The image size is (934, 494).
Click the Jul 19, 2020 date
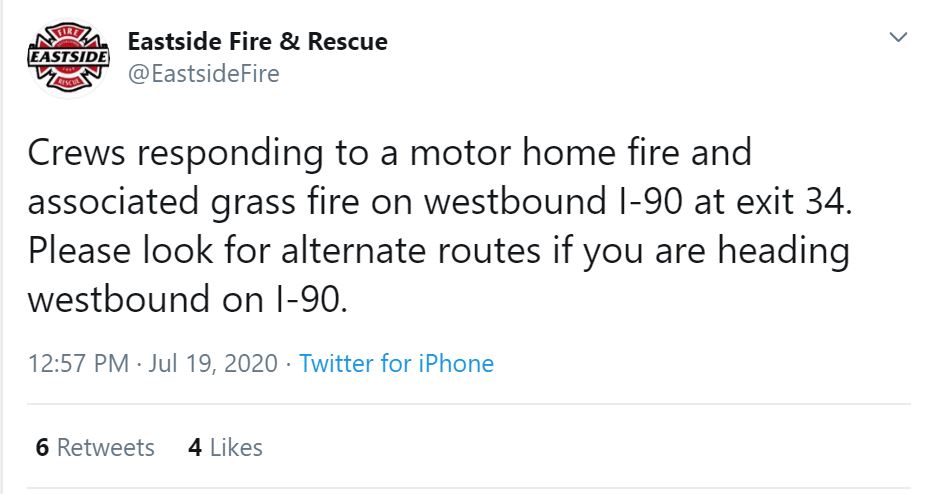tap(211, 362)
